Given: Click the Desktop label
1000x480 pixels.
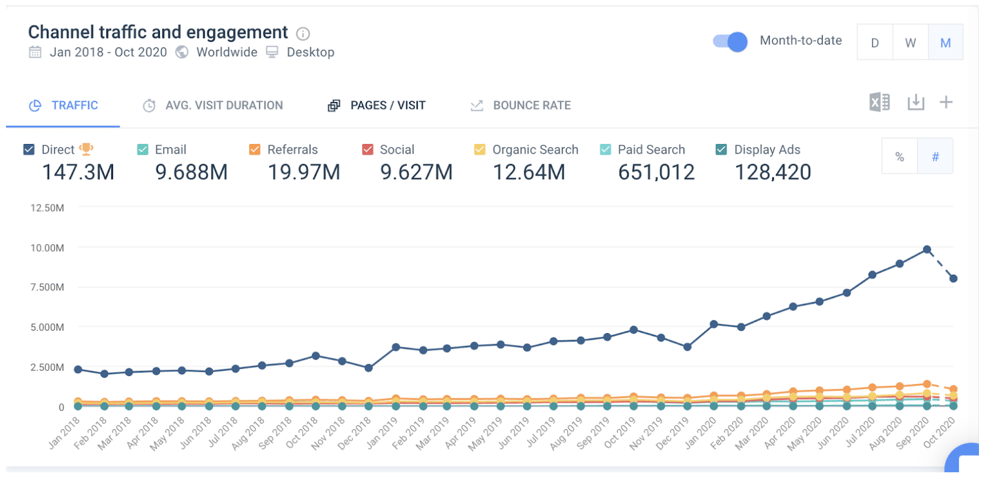Looking at the screenshot, I should [x=311, y=52].
